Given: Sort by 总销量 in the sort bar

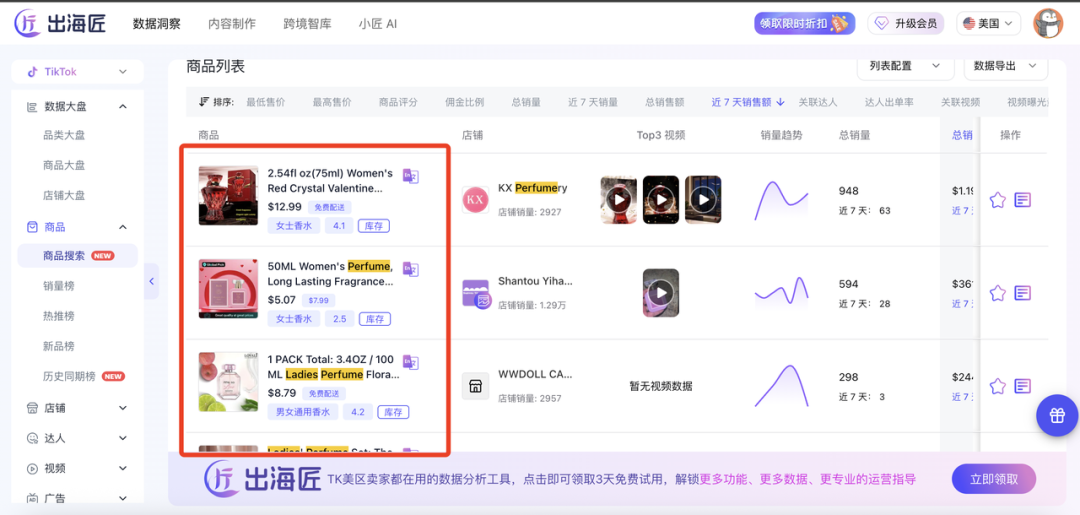Looking at the screenshot, I should click(526, 102).
